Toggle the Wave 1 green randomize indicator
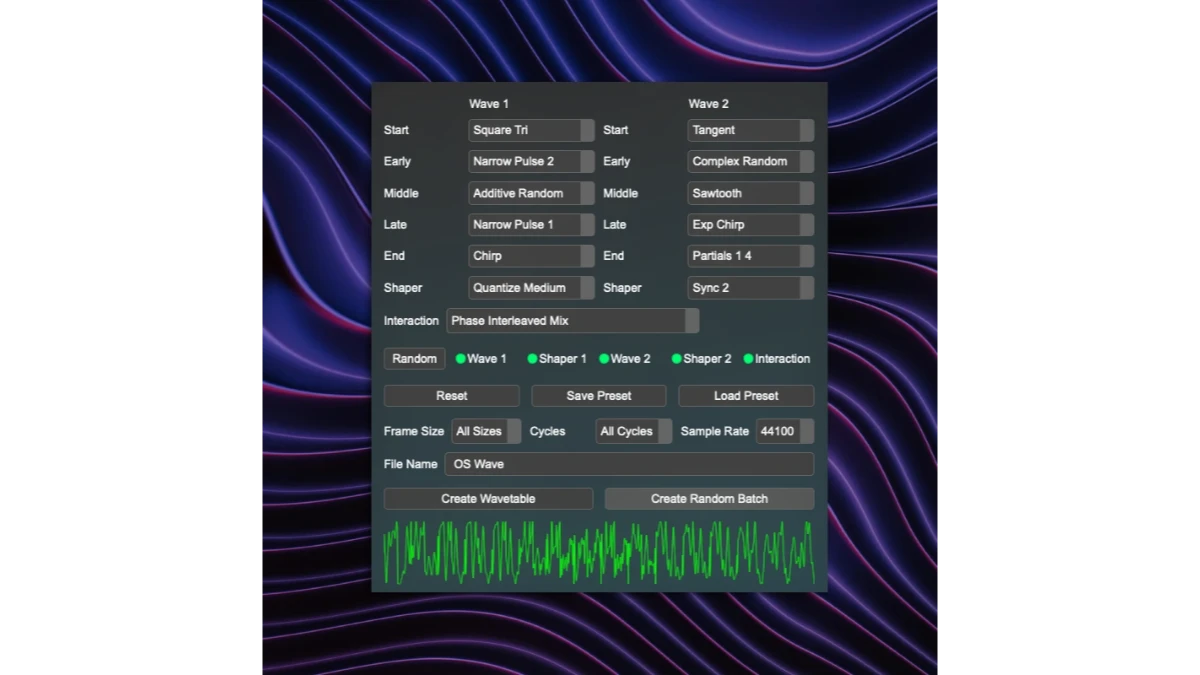1200x675 pixels. pyautogui.click(x=461, y=359)
